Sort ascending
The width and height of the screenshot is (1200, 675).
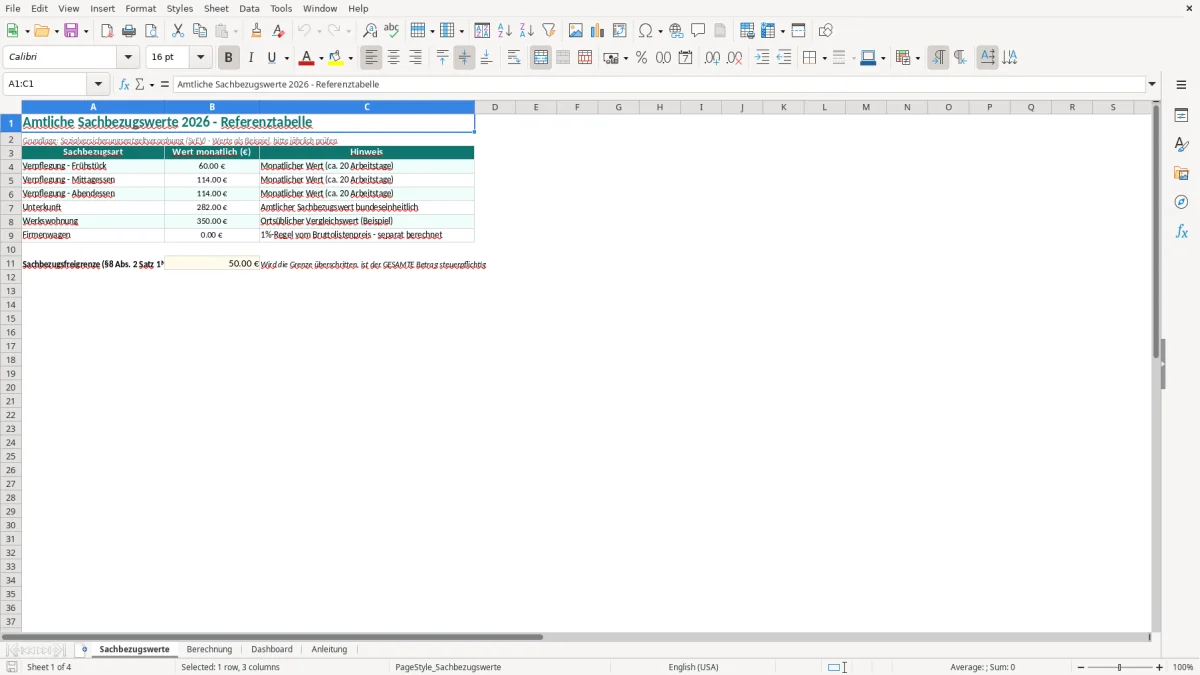(505, 31)
